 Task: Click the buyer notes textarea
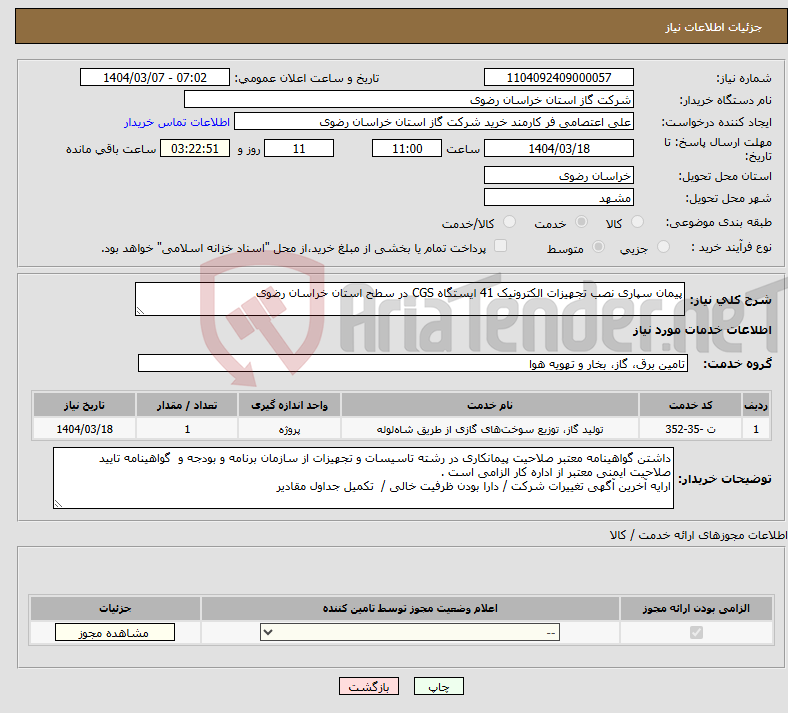pyautogui.click(x=363, y=478)
